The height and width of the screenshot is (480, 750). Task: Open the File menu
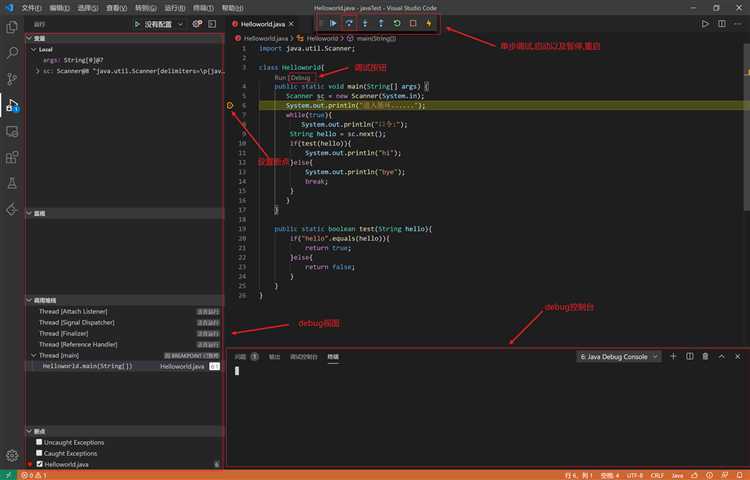[31, 8]
